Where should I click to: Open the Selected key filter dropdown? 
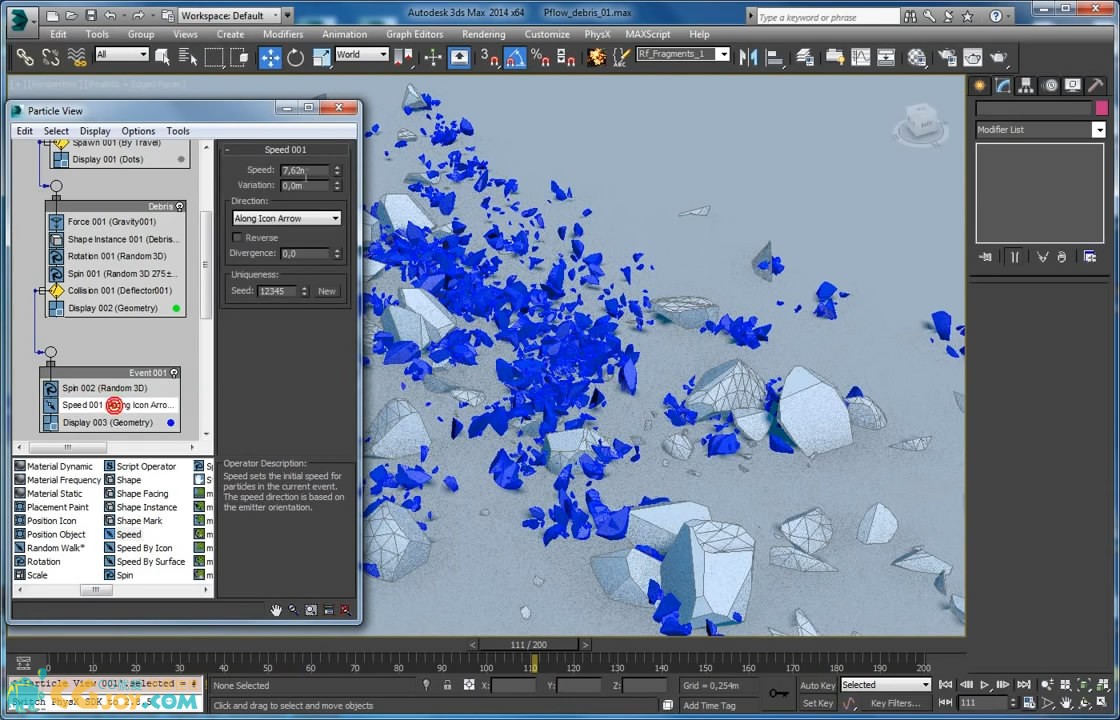pos(886,684)
